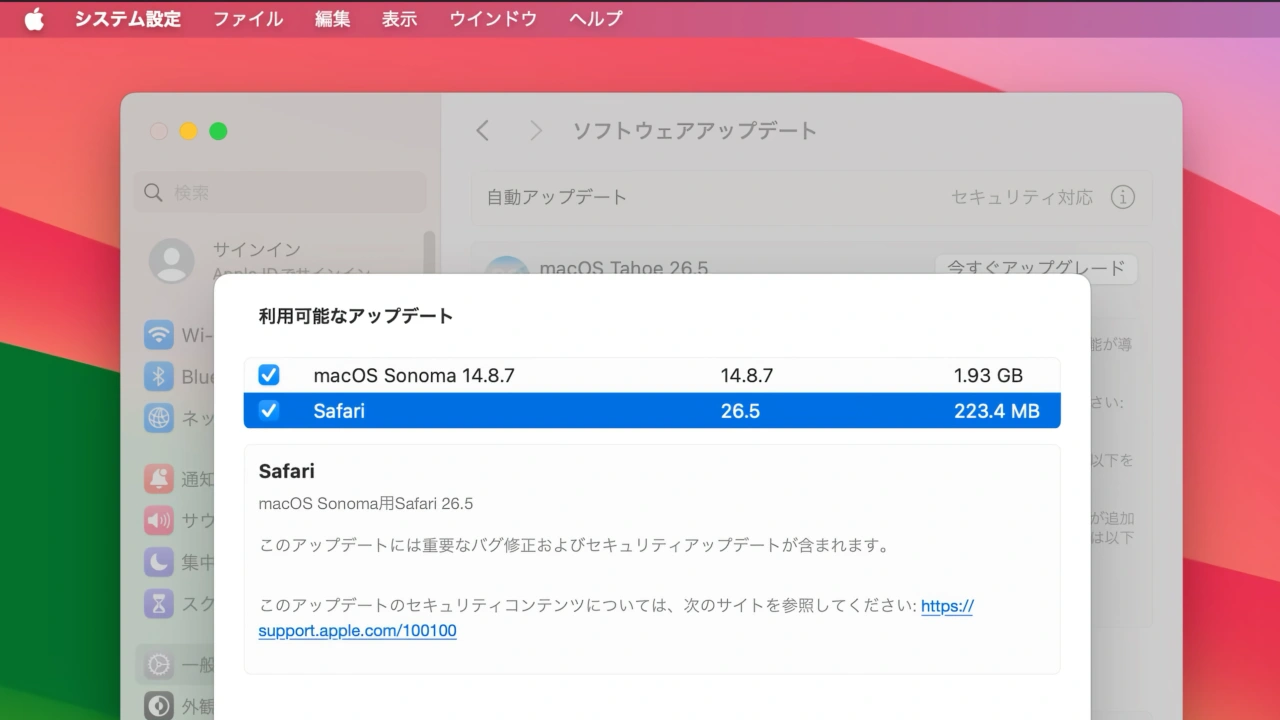Click the sidebar scrollbar
Viewport: 1280px width, 720px height.
click(x=430, y=252)
